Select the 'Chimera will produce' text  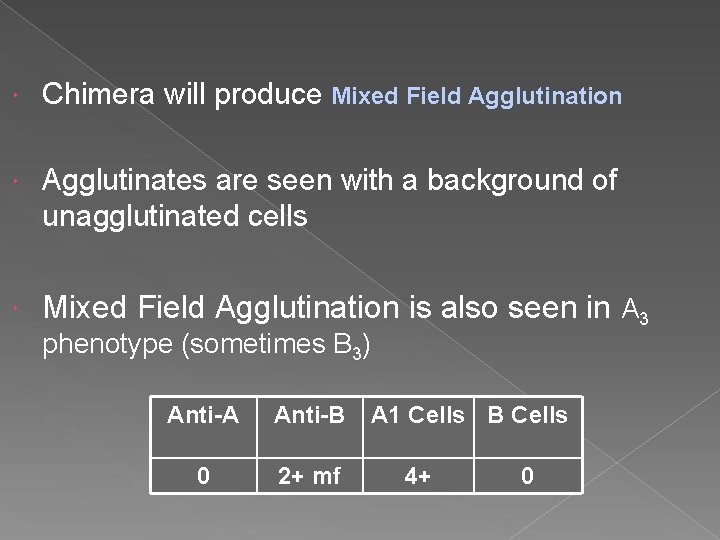(x=182, y=94)
